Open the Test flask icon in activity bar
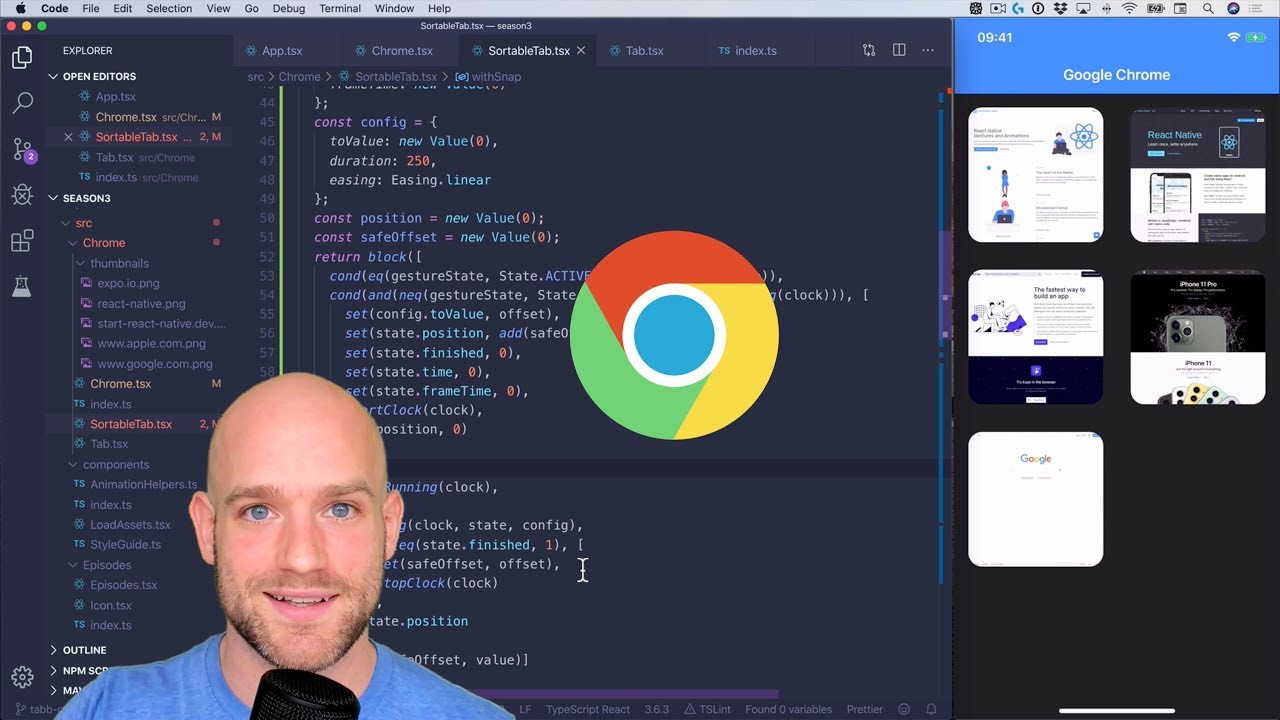 [x=22, y=287]
